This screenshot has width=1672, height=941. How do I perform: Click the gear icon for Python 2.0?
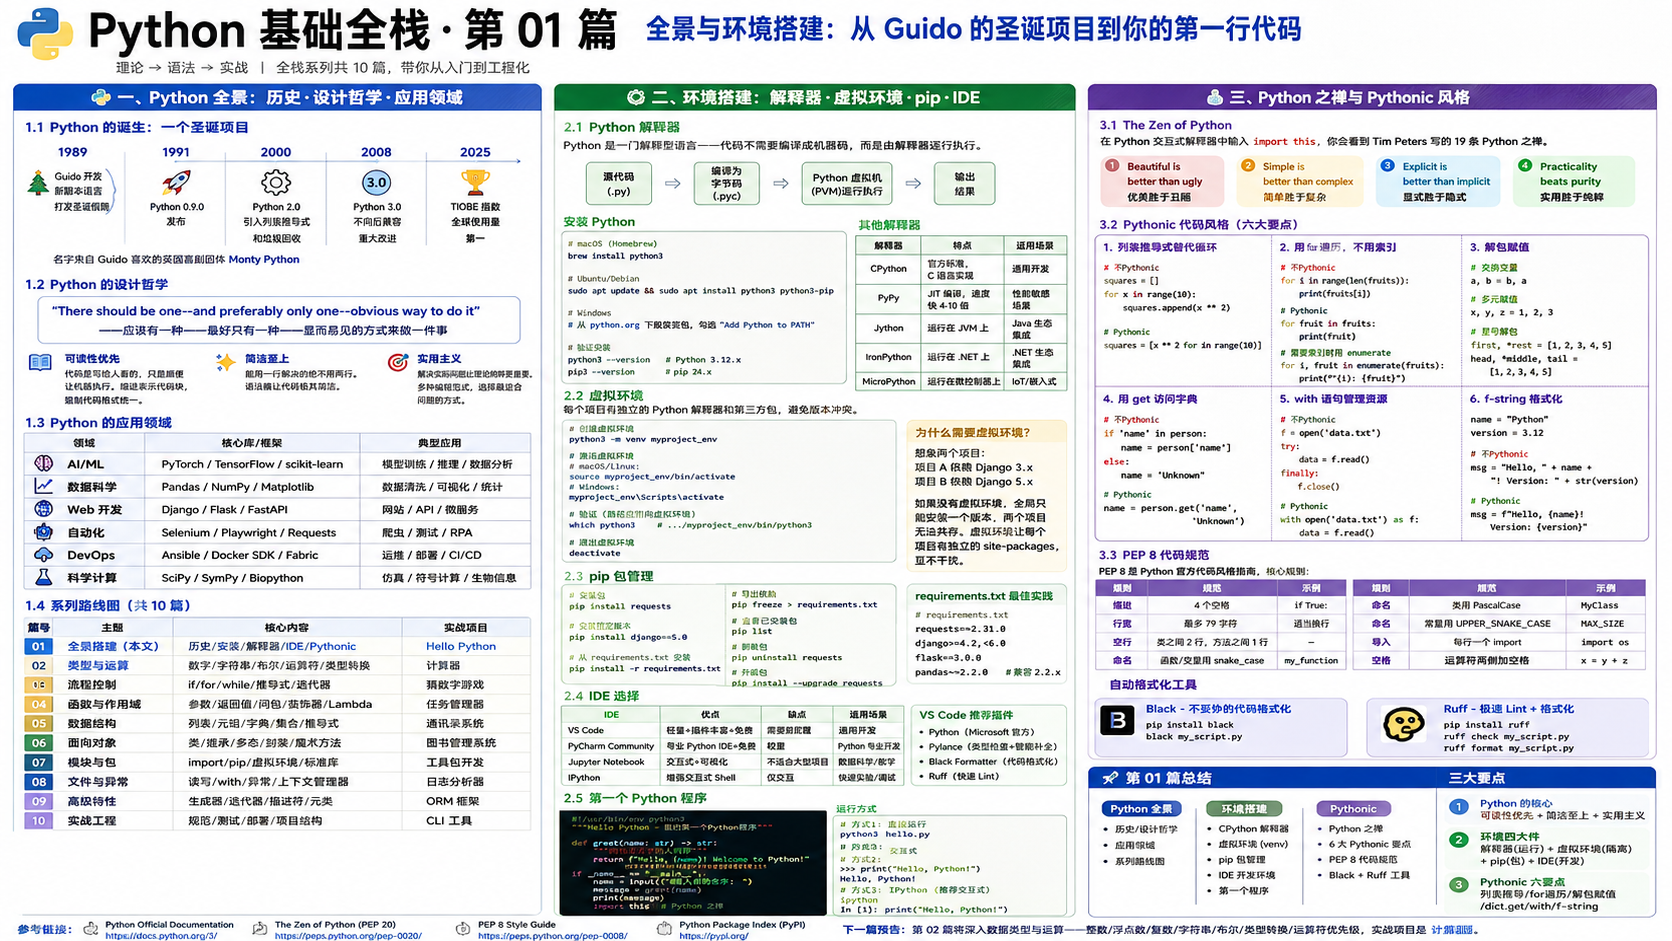point(276,183)
